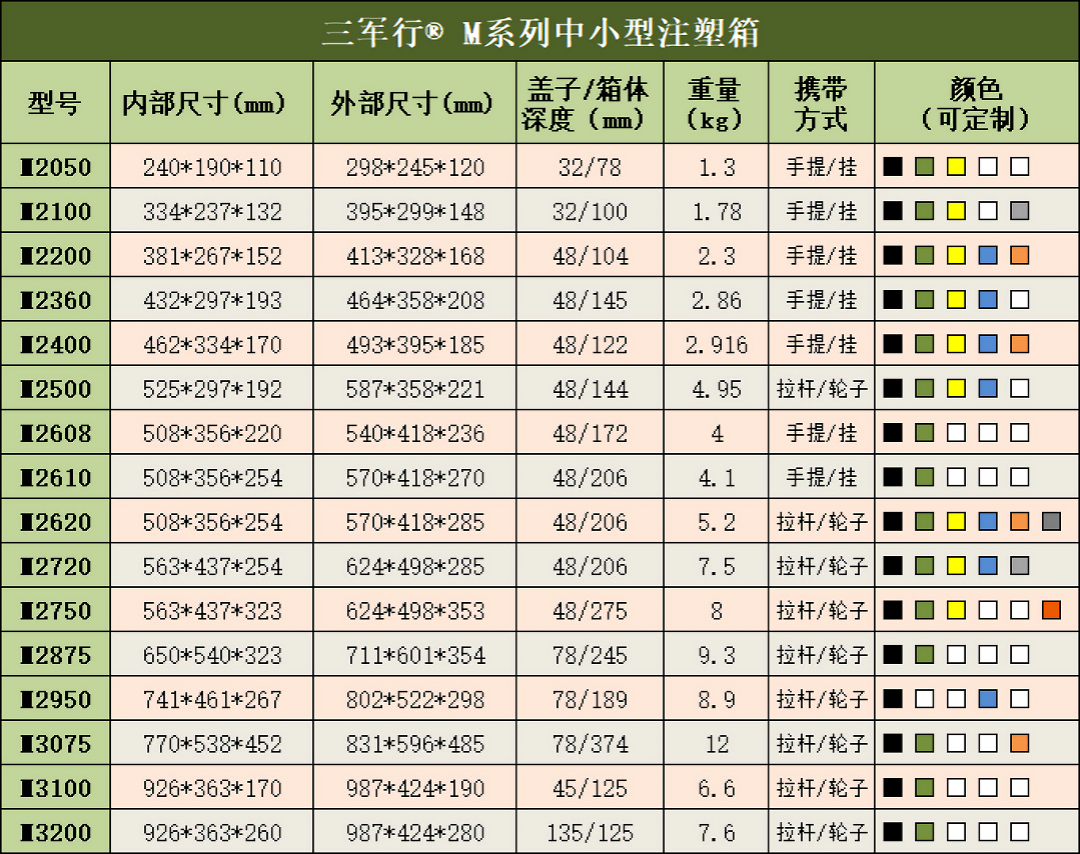This screenshot has height=854, width=1080.
Task: Click the depth value 48/172
Action: click(590, 433)
